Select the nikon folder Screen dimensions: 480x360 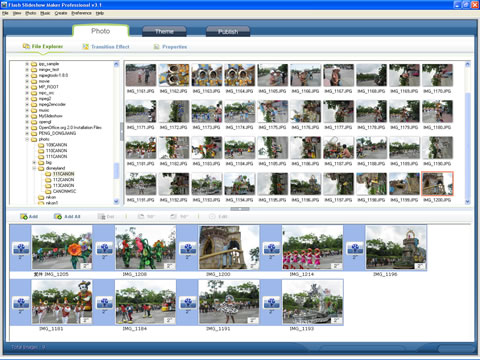[x=51, y=197]
